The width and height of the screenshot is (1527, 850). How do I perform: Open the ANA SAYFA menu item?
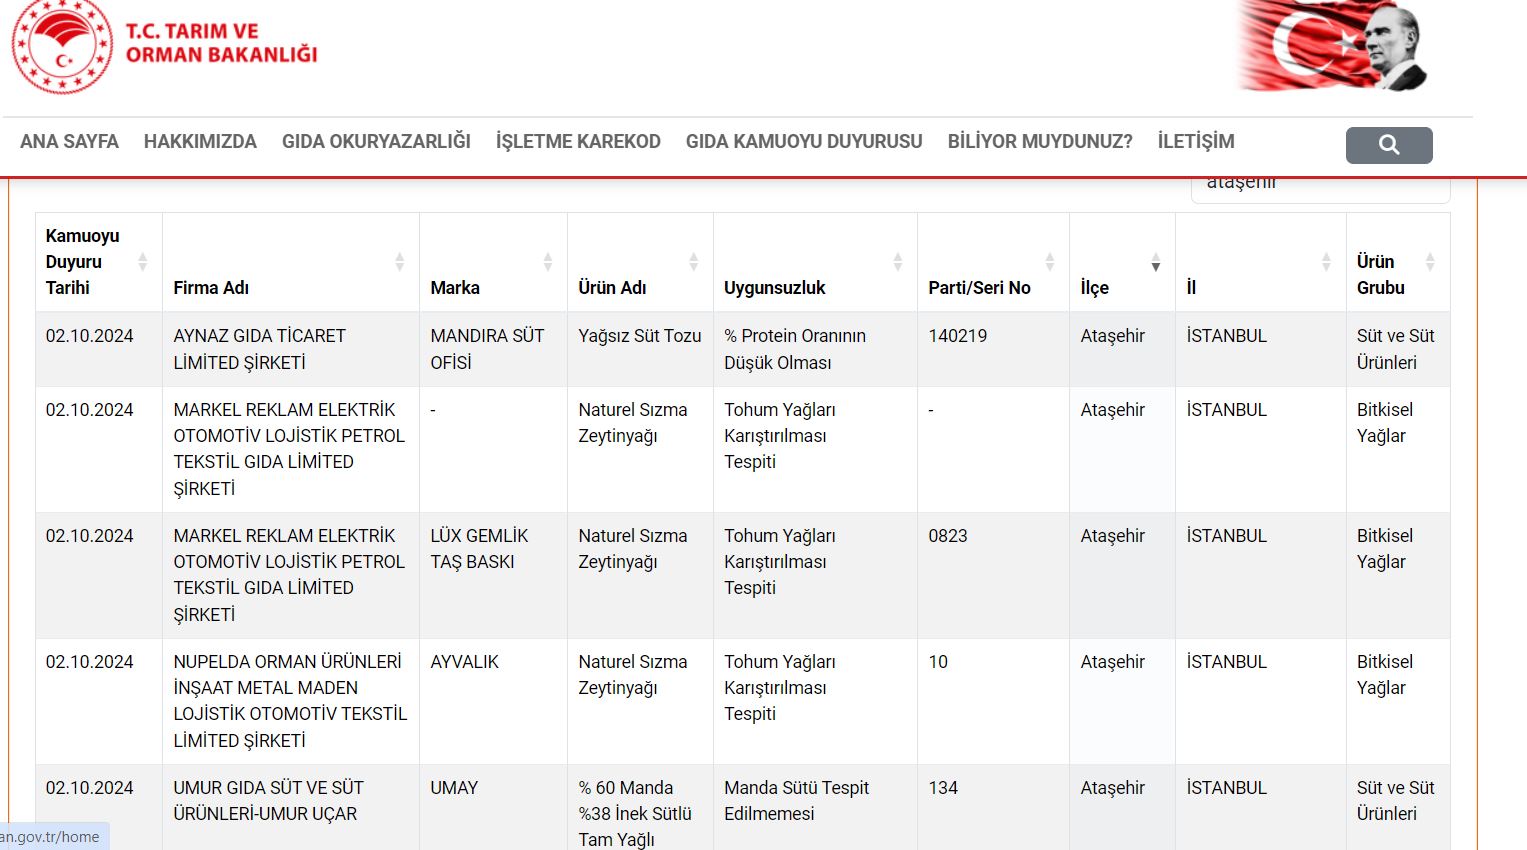click(69, 142)
